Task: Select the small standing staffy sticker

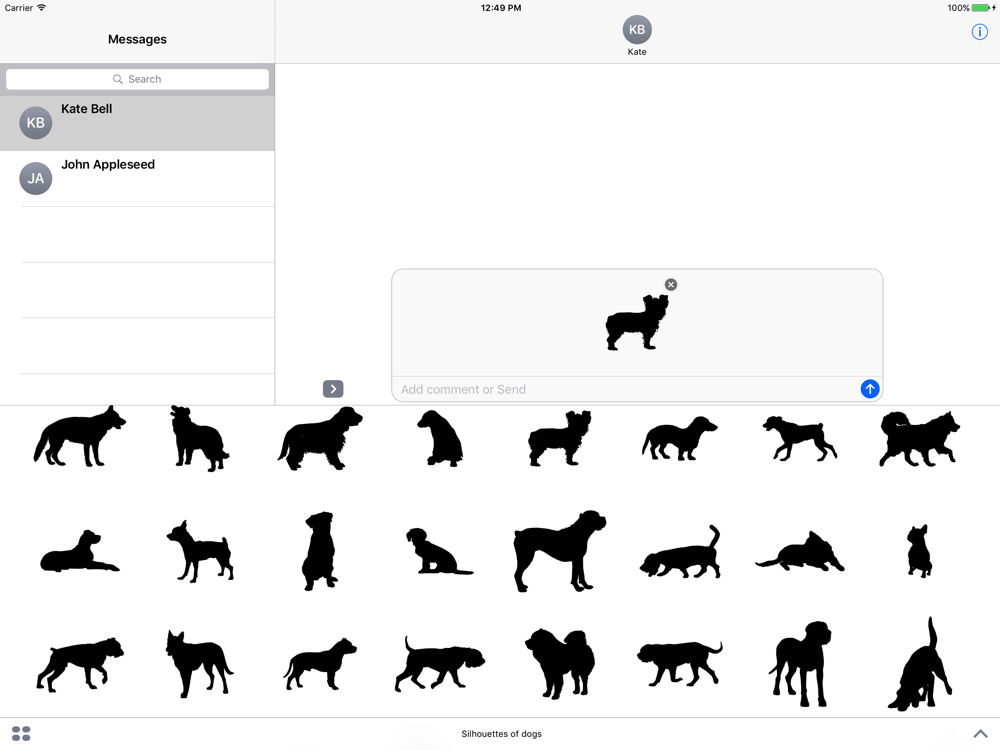Action: point(320,664)
